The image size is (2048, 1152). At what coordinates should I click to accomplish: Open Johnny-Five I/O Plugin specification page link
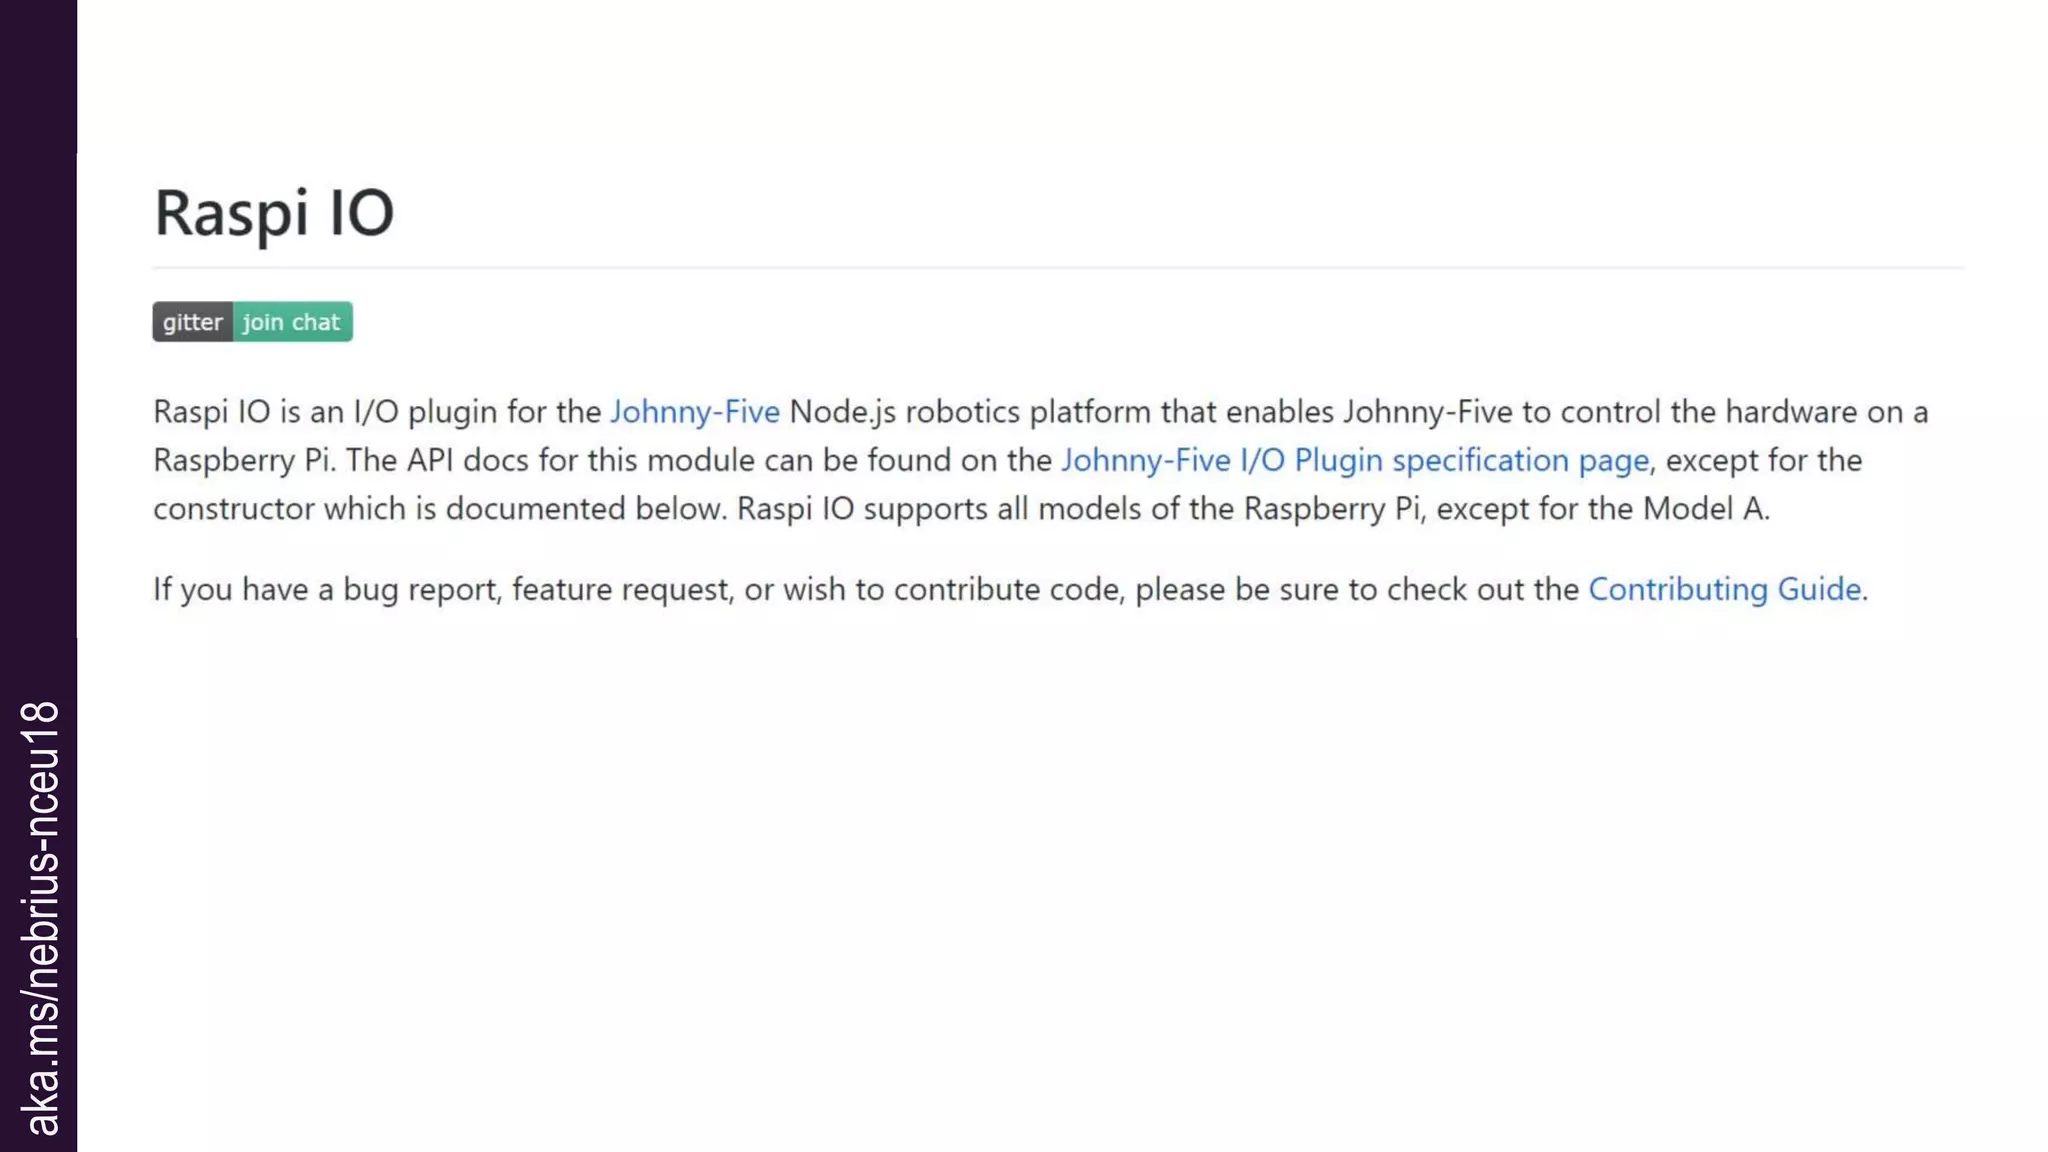pos(1354,460)
